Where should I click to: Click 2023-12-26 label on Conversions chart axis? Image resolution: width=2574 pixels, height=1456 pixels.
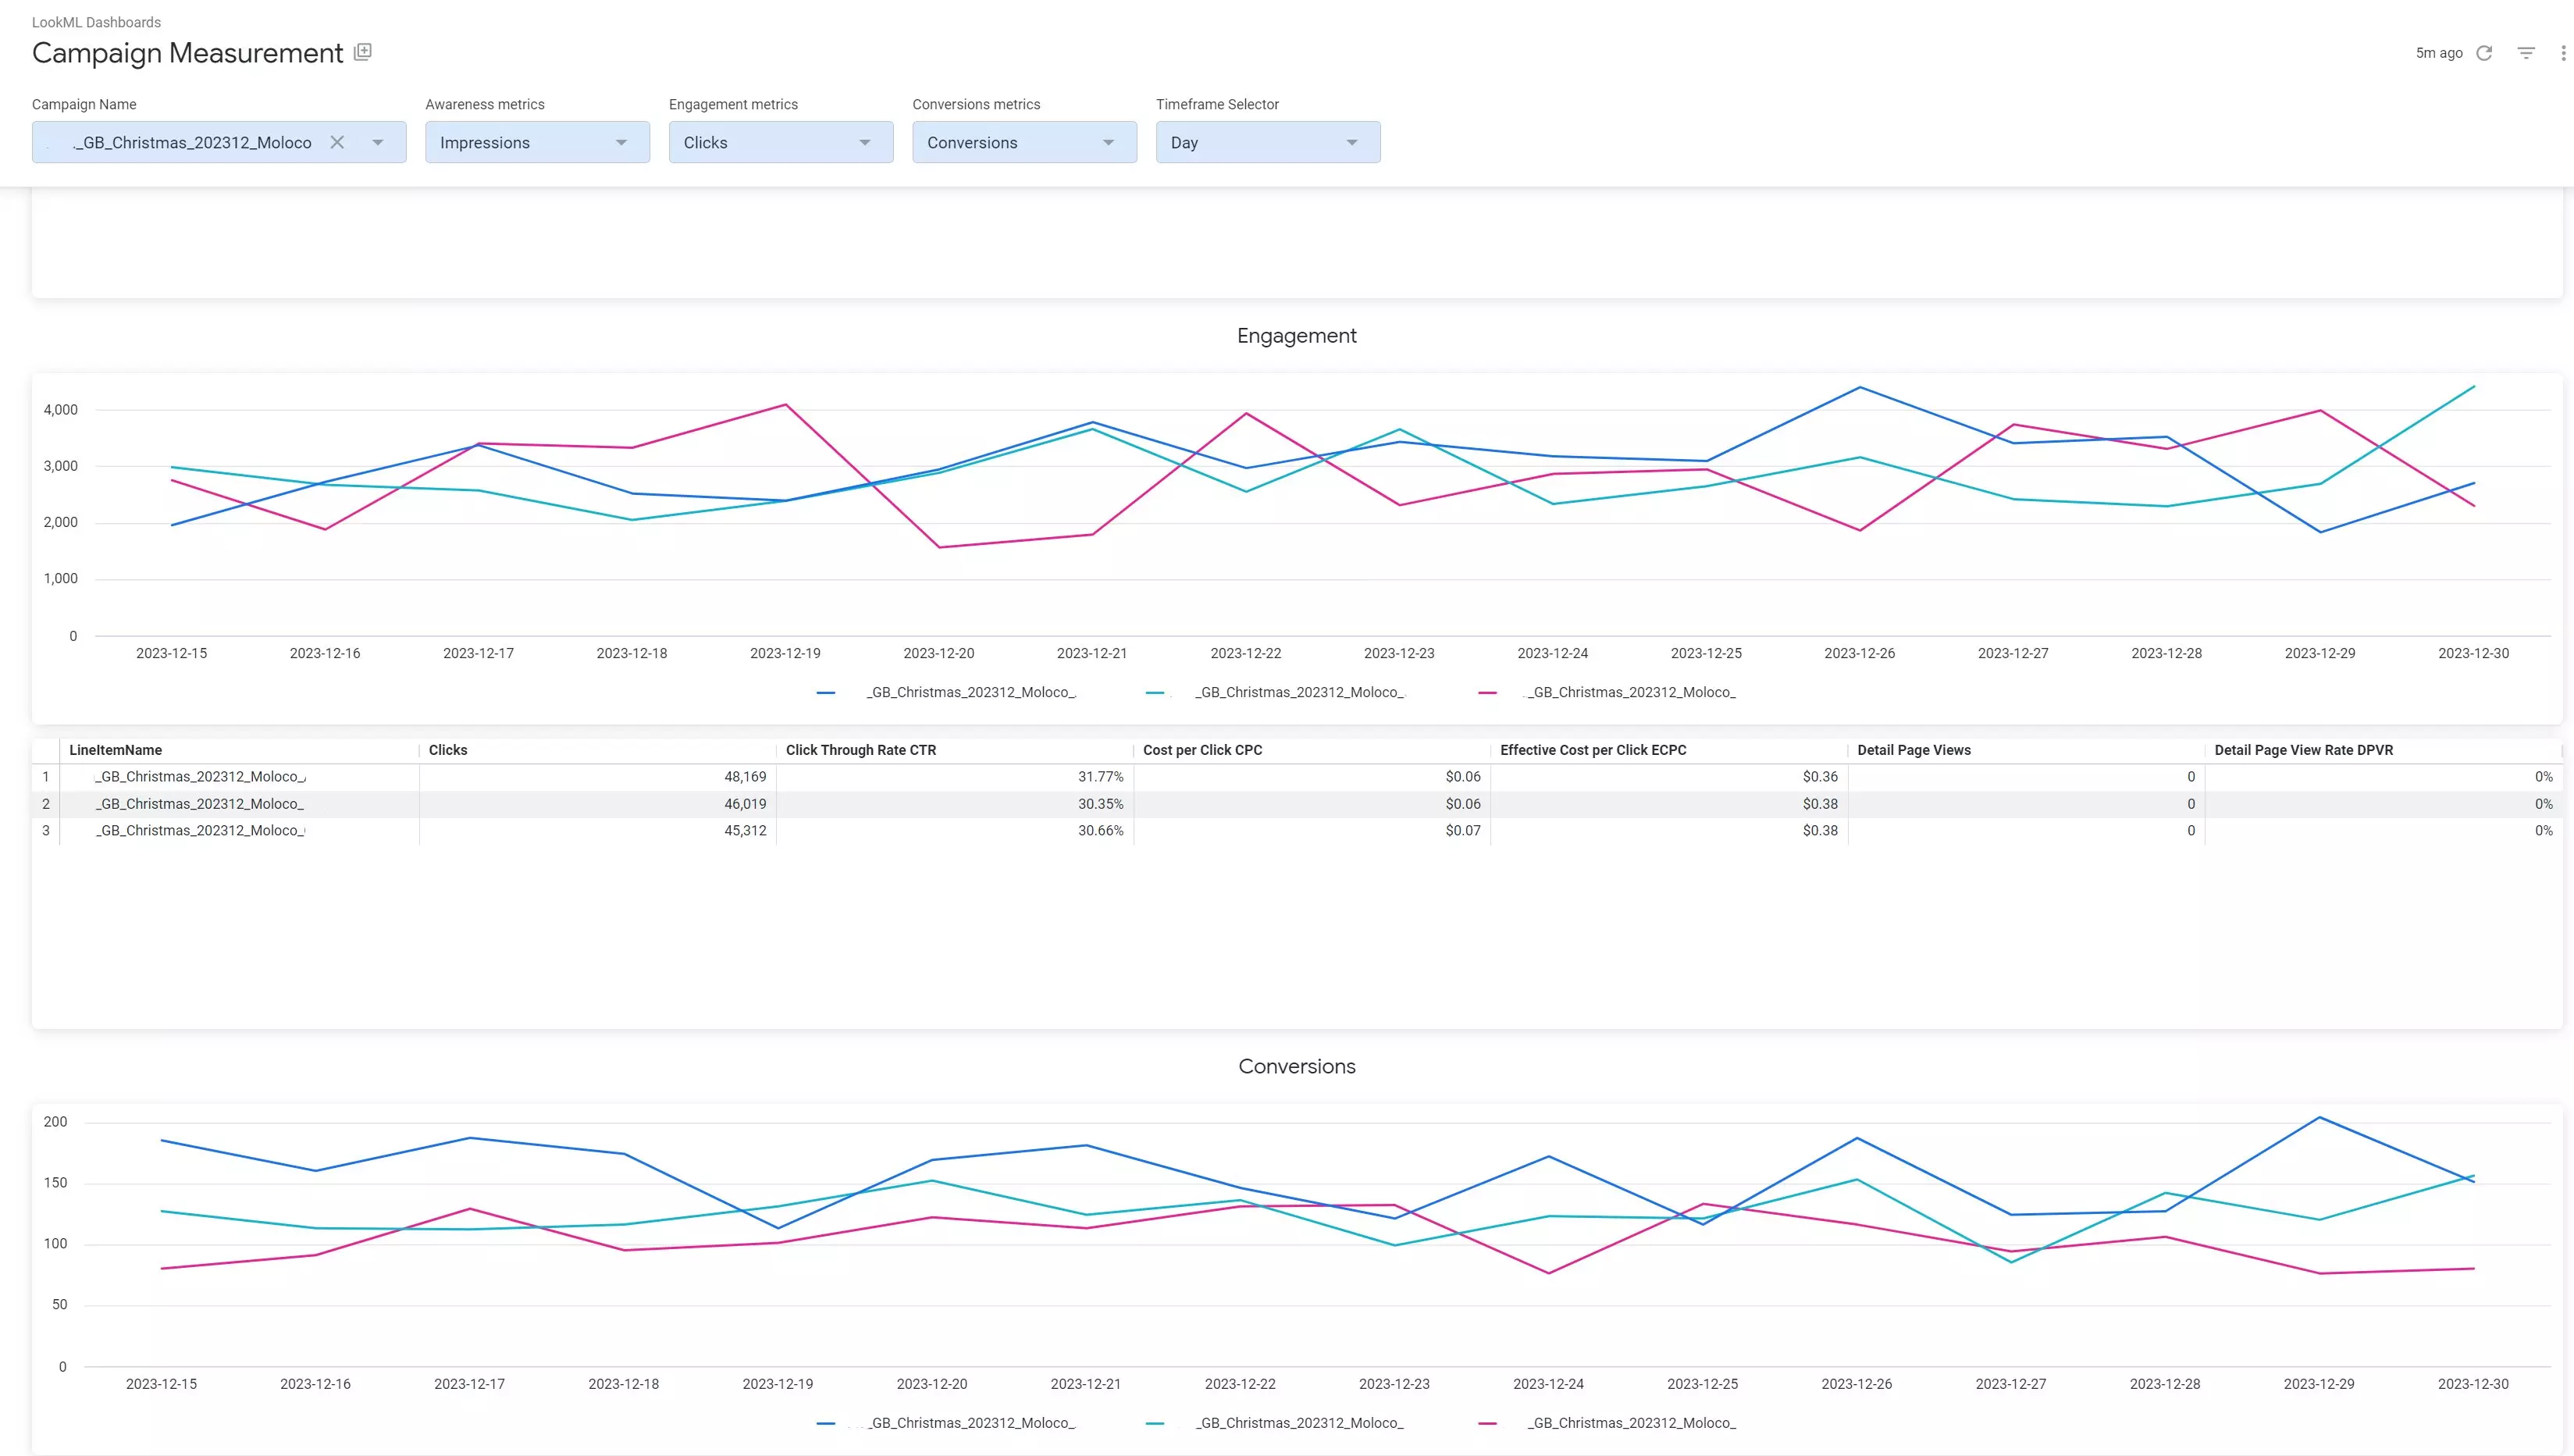pyautogui.click(x=1856, y=1384)
